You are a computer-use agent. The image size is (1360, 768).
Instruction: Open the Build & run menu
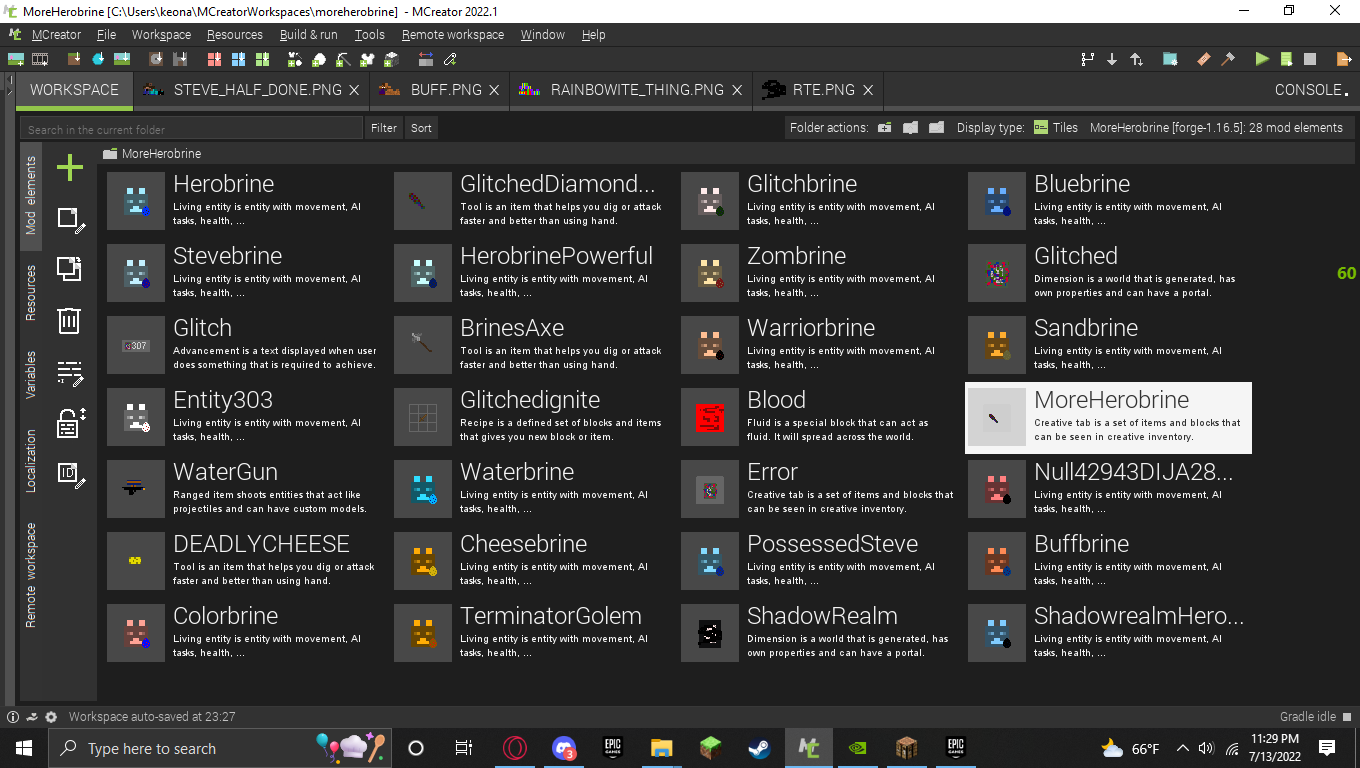(309, 34)
